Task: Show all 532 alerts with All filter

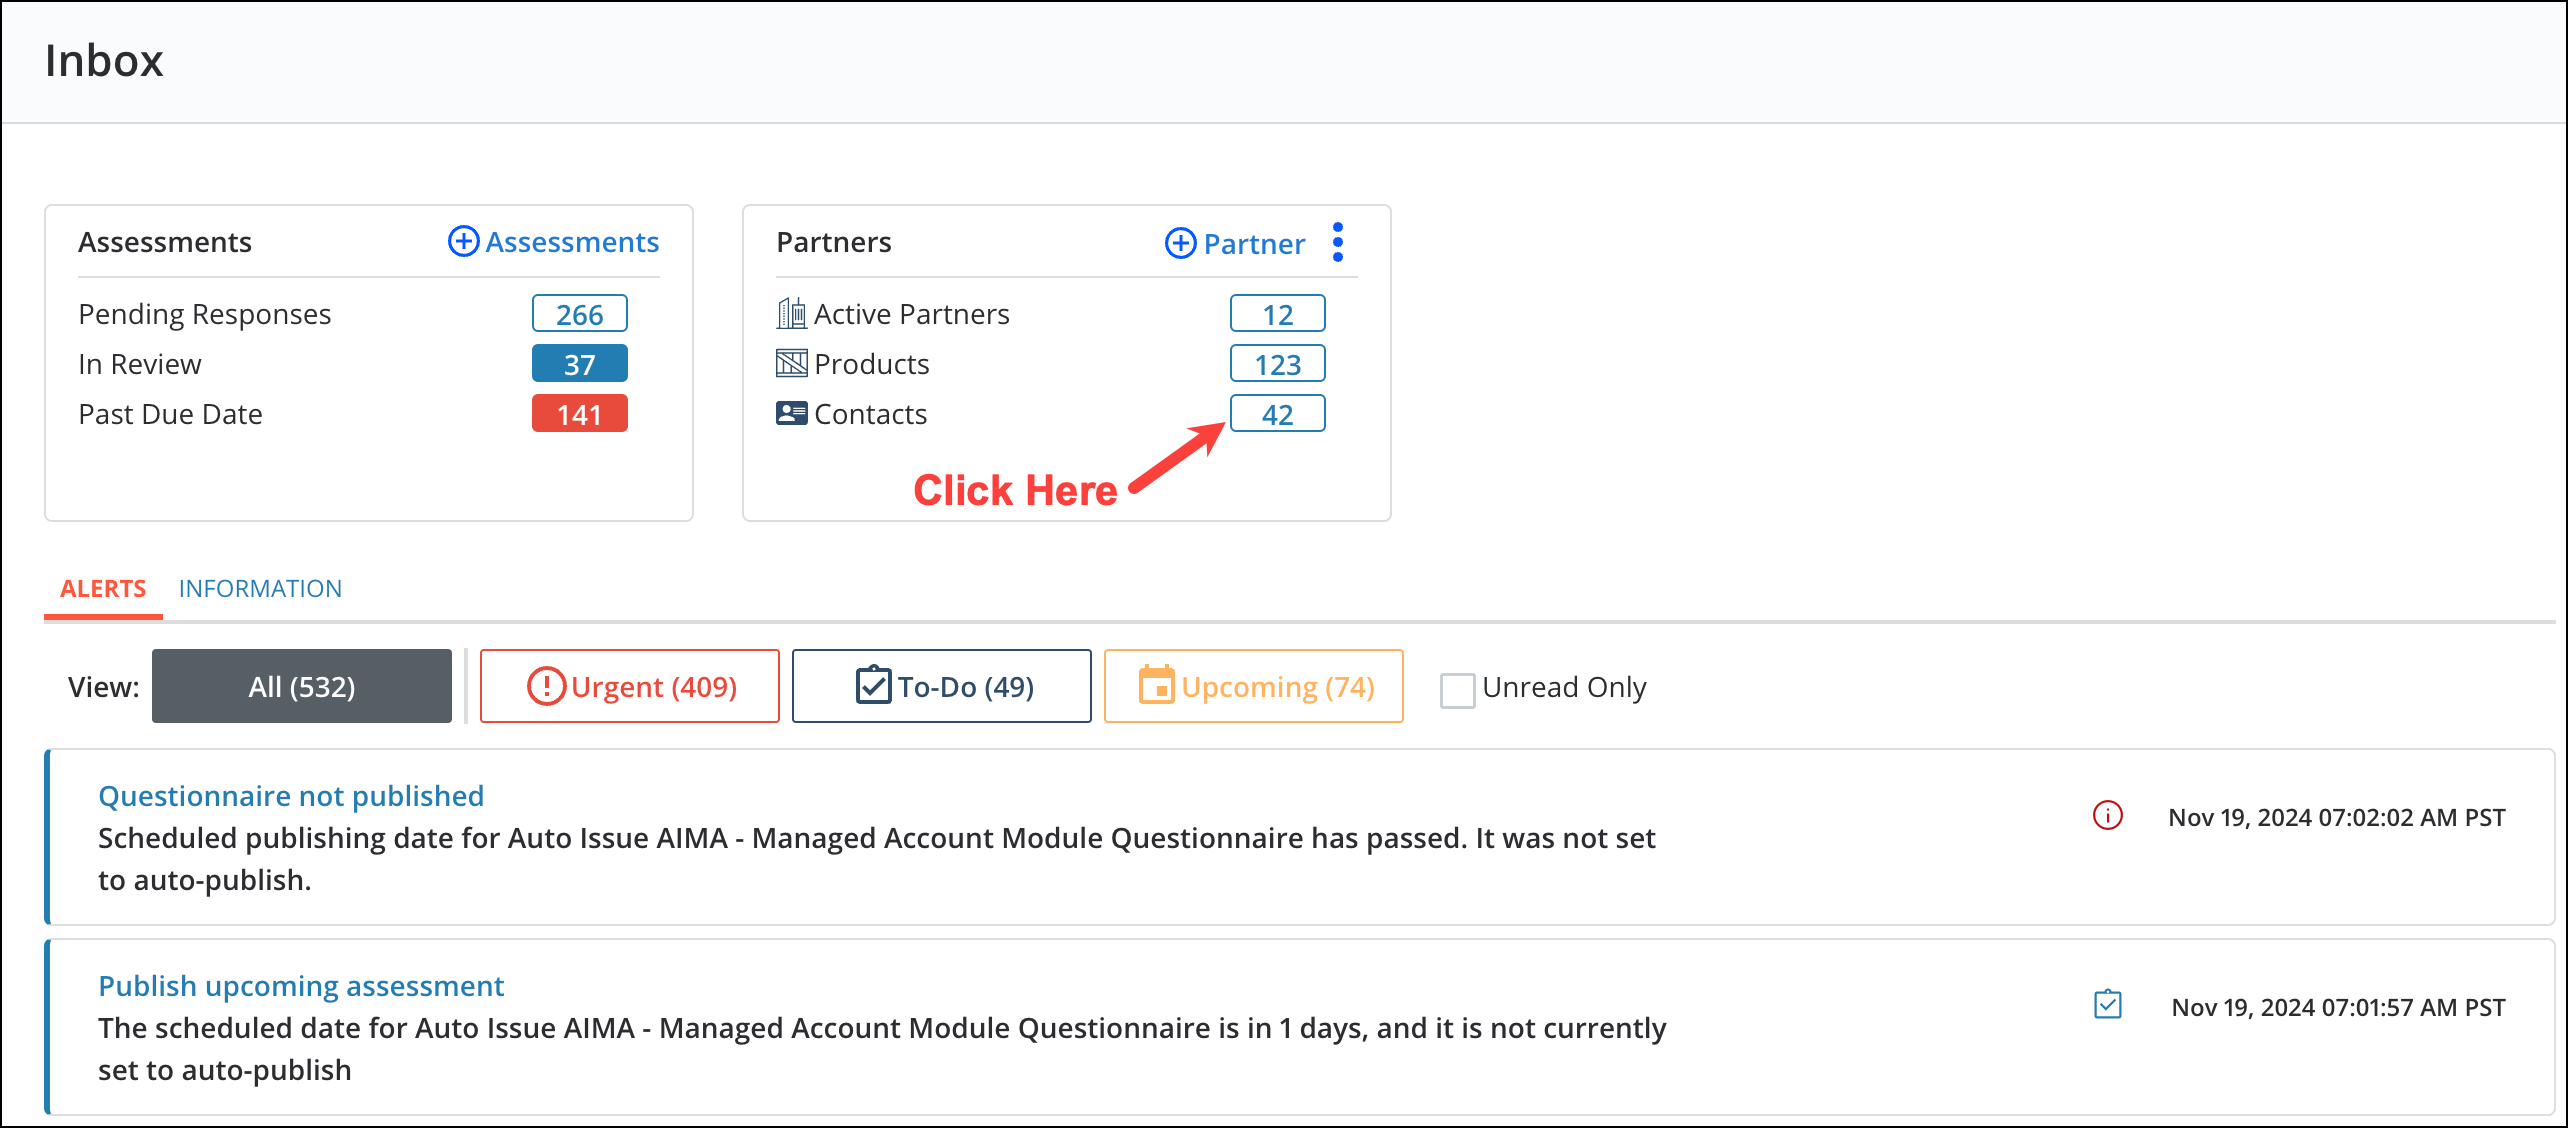Action: (x=302, y=686)
